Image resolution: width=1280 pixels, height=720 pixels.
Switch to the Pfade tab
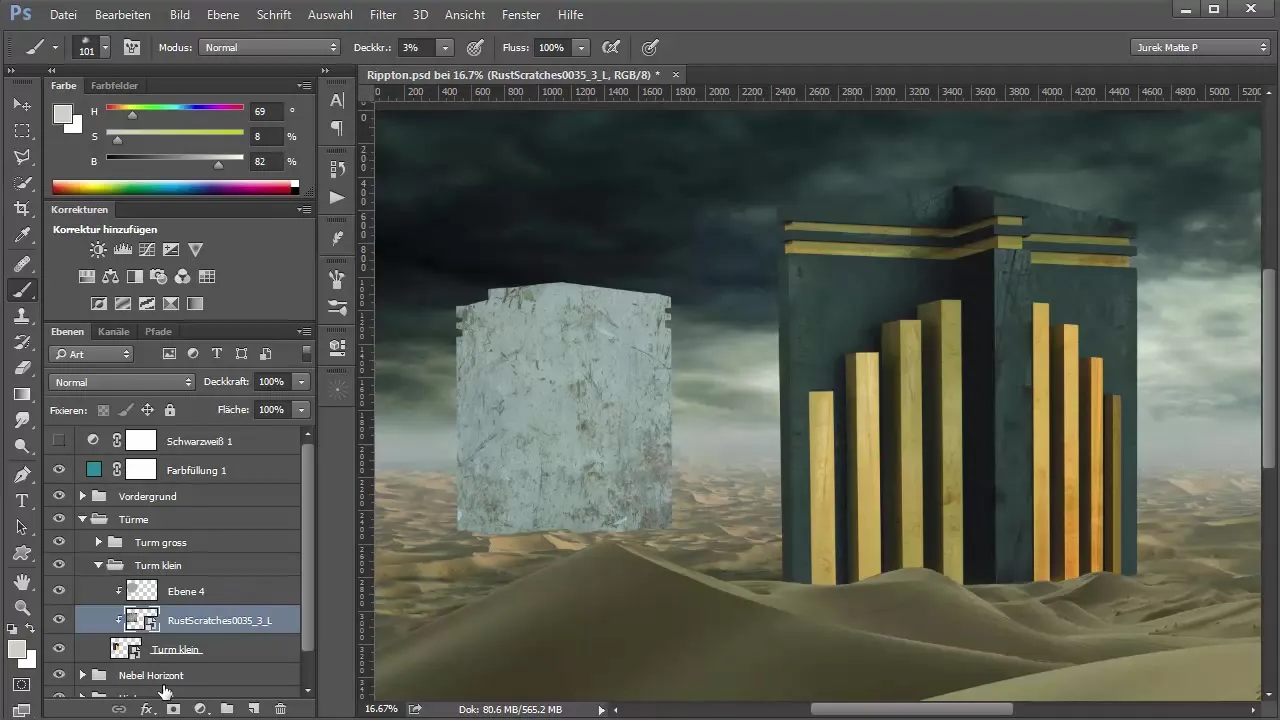[158, 331]
